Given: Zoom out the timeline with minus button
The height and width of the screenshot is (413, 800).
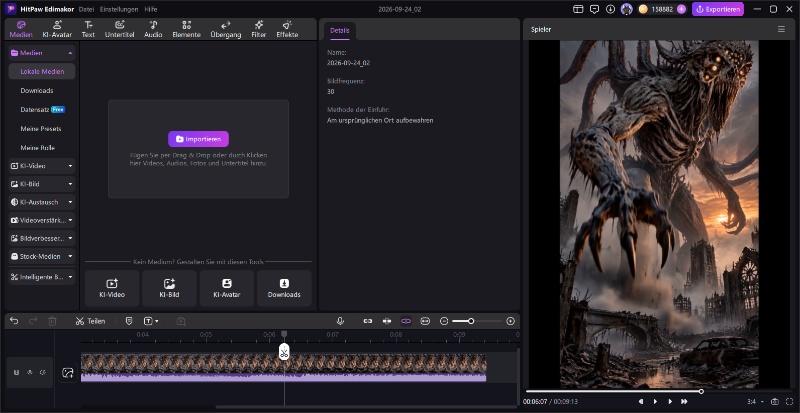Looking at the screenshot, I should coord(444,321).
